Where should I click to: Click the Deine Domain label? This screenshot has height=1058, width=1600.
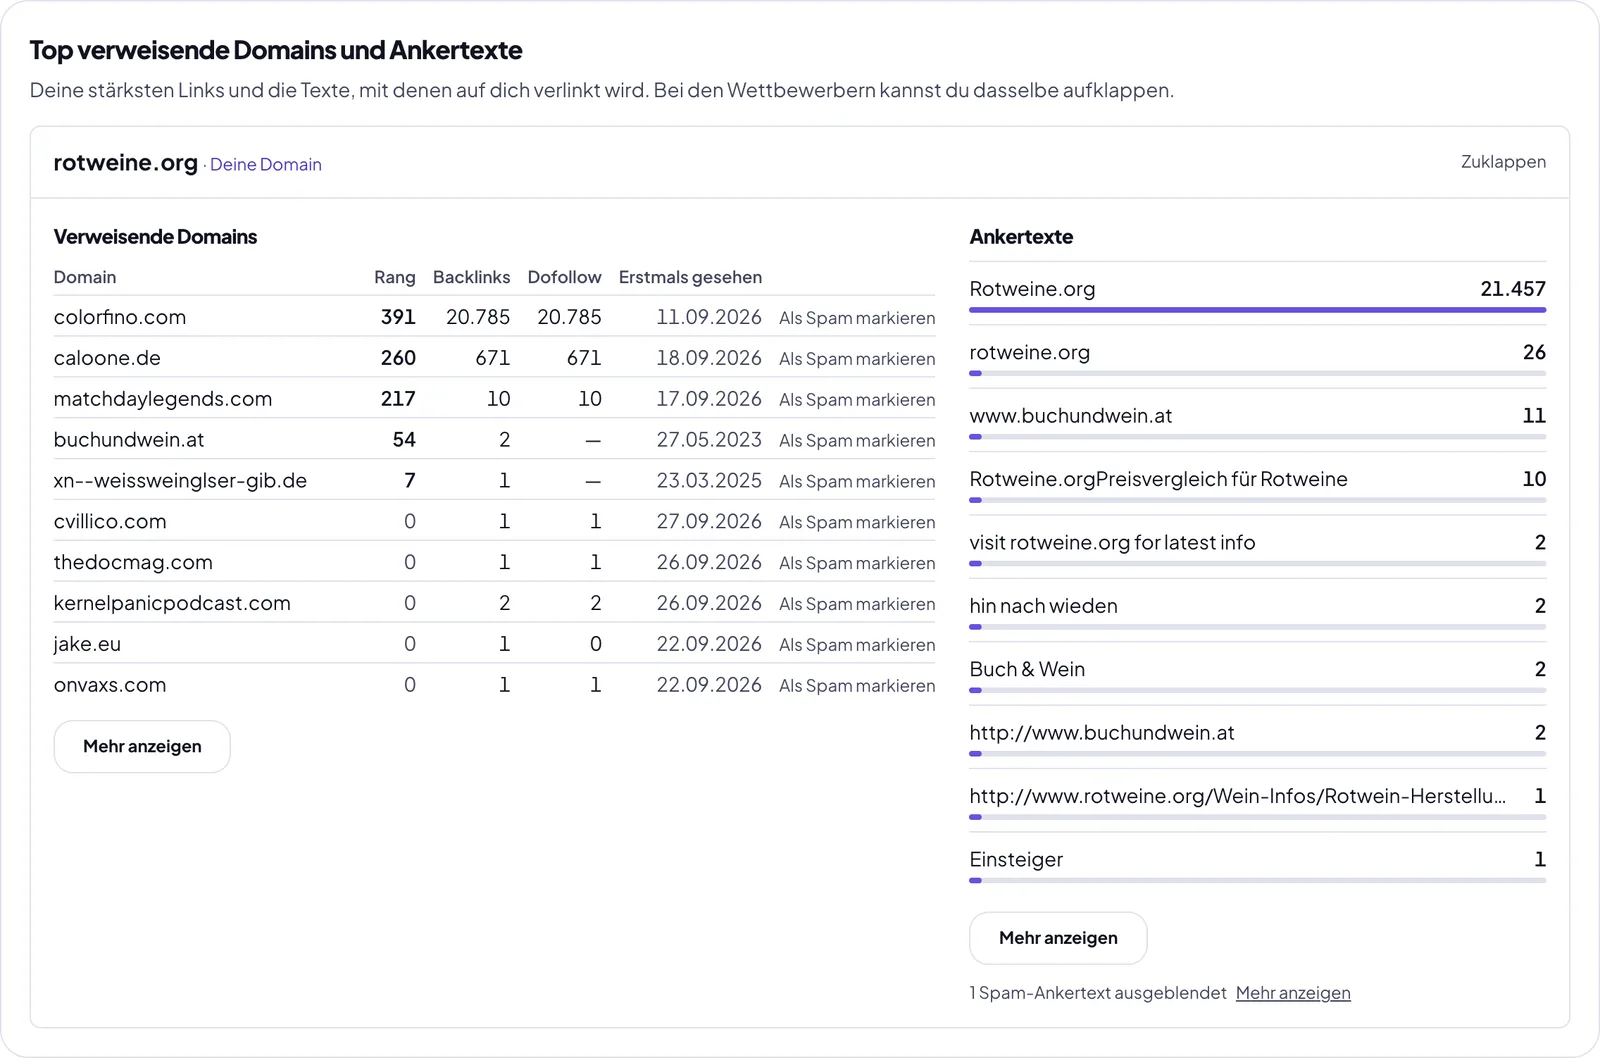point(266,164)
